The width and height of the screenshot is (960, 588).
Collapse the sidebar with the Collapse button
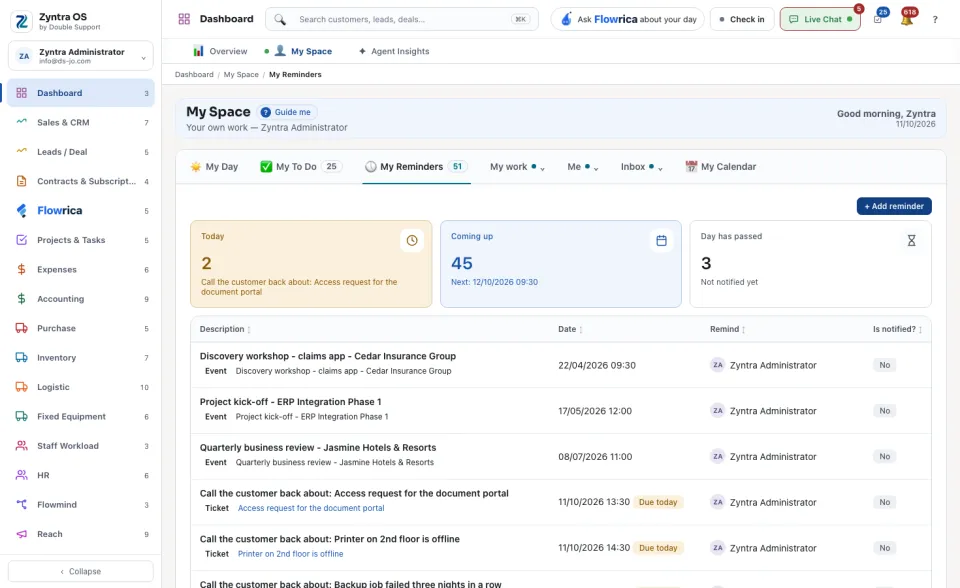[x=81, y=571]
